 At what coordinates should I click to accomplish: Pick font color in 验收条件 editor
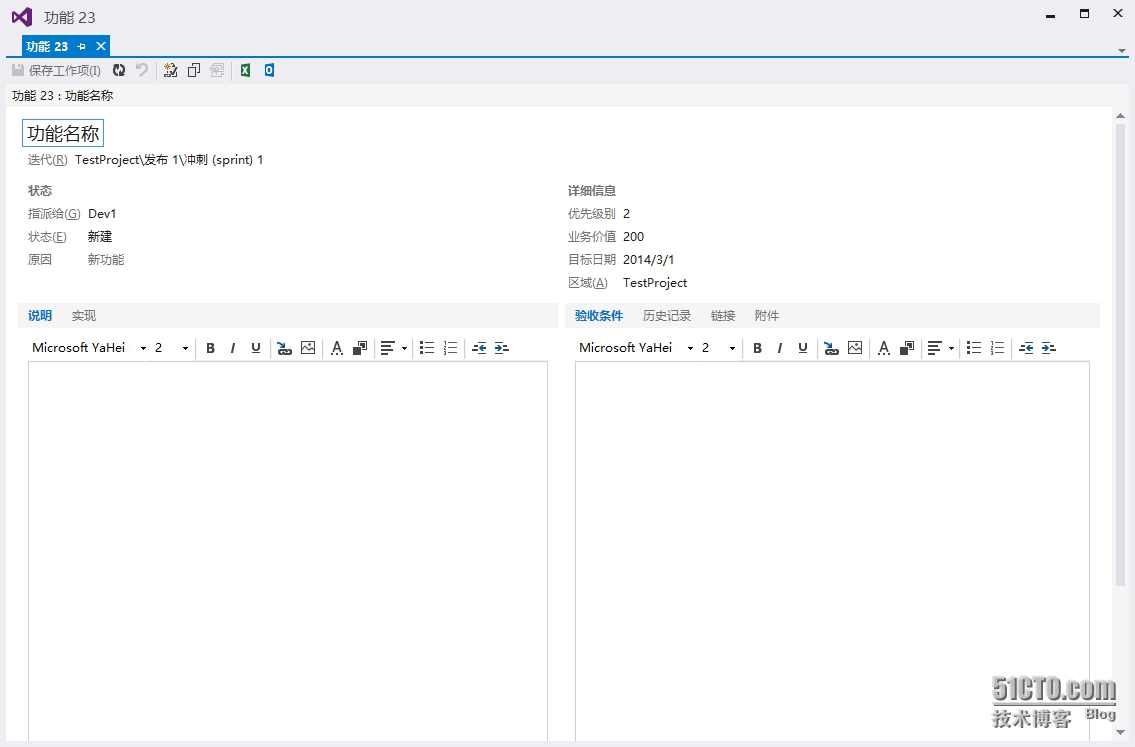[x=884, y=348]
